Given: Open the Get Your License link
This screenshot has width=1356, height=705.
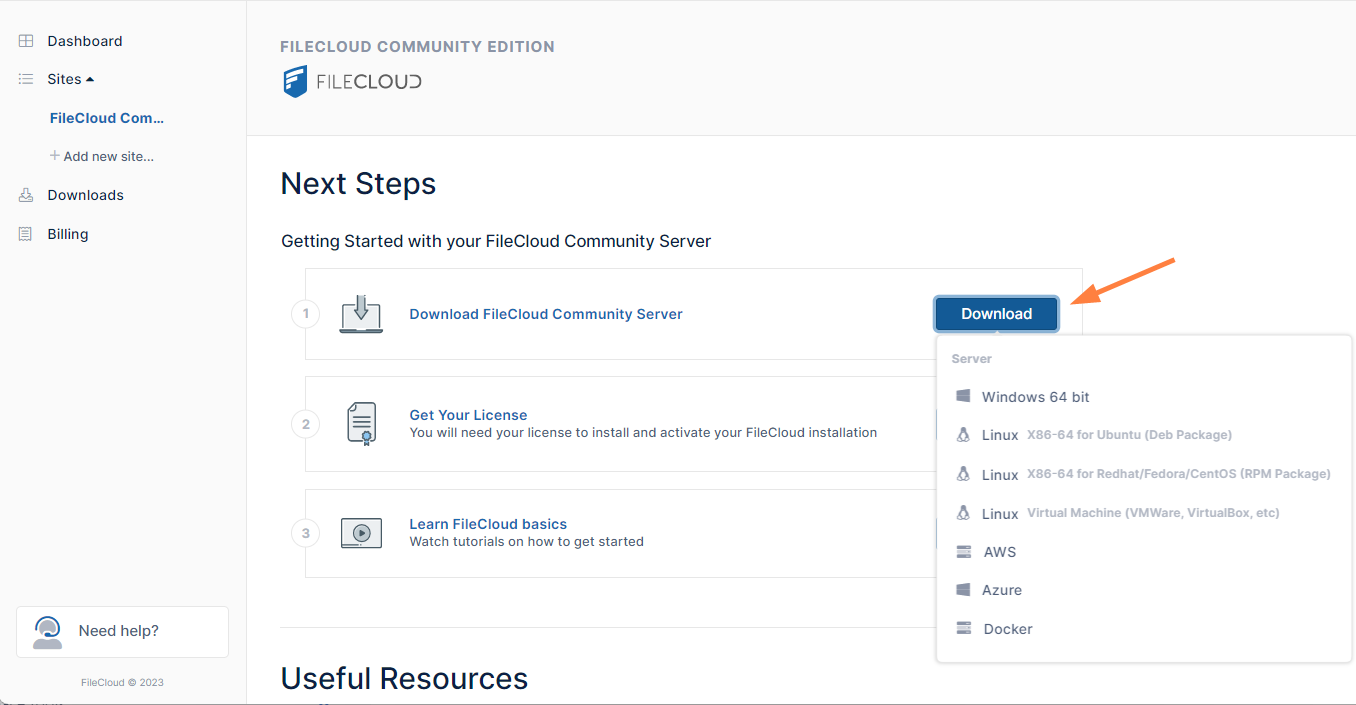Looking at the screenshot, I should click(468, 414).
